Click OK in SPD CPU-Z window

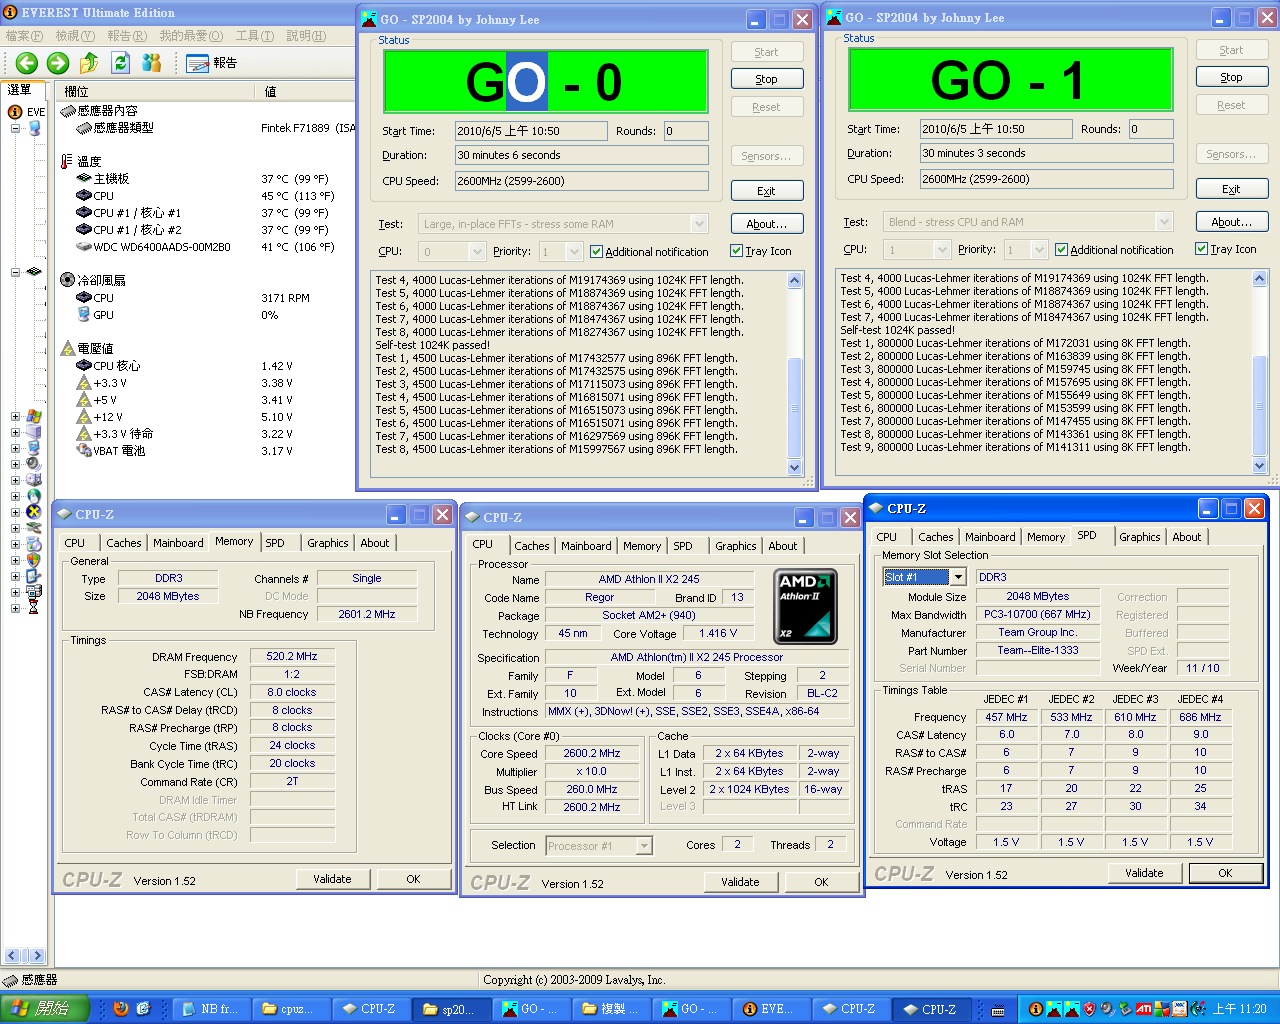coord(1225,873)
